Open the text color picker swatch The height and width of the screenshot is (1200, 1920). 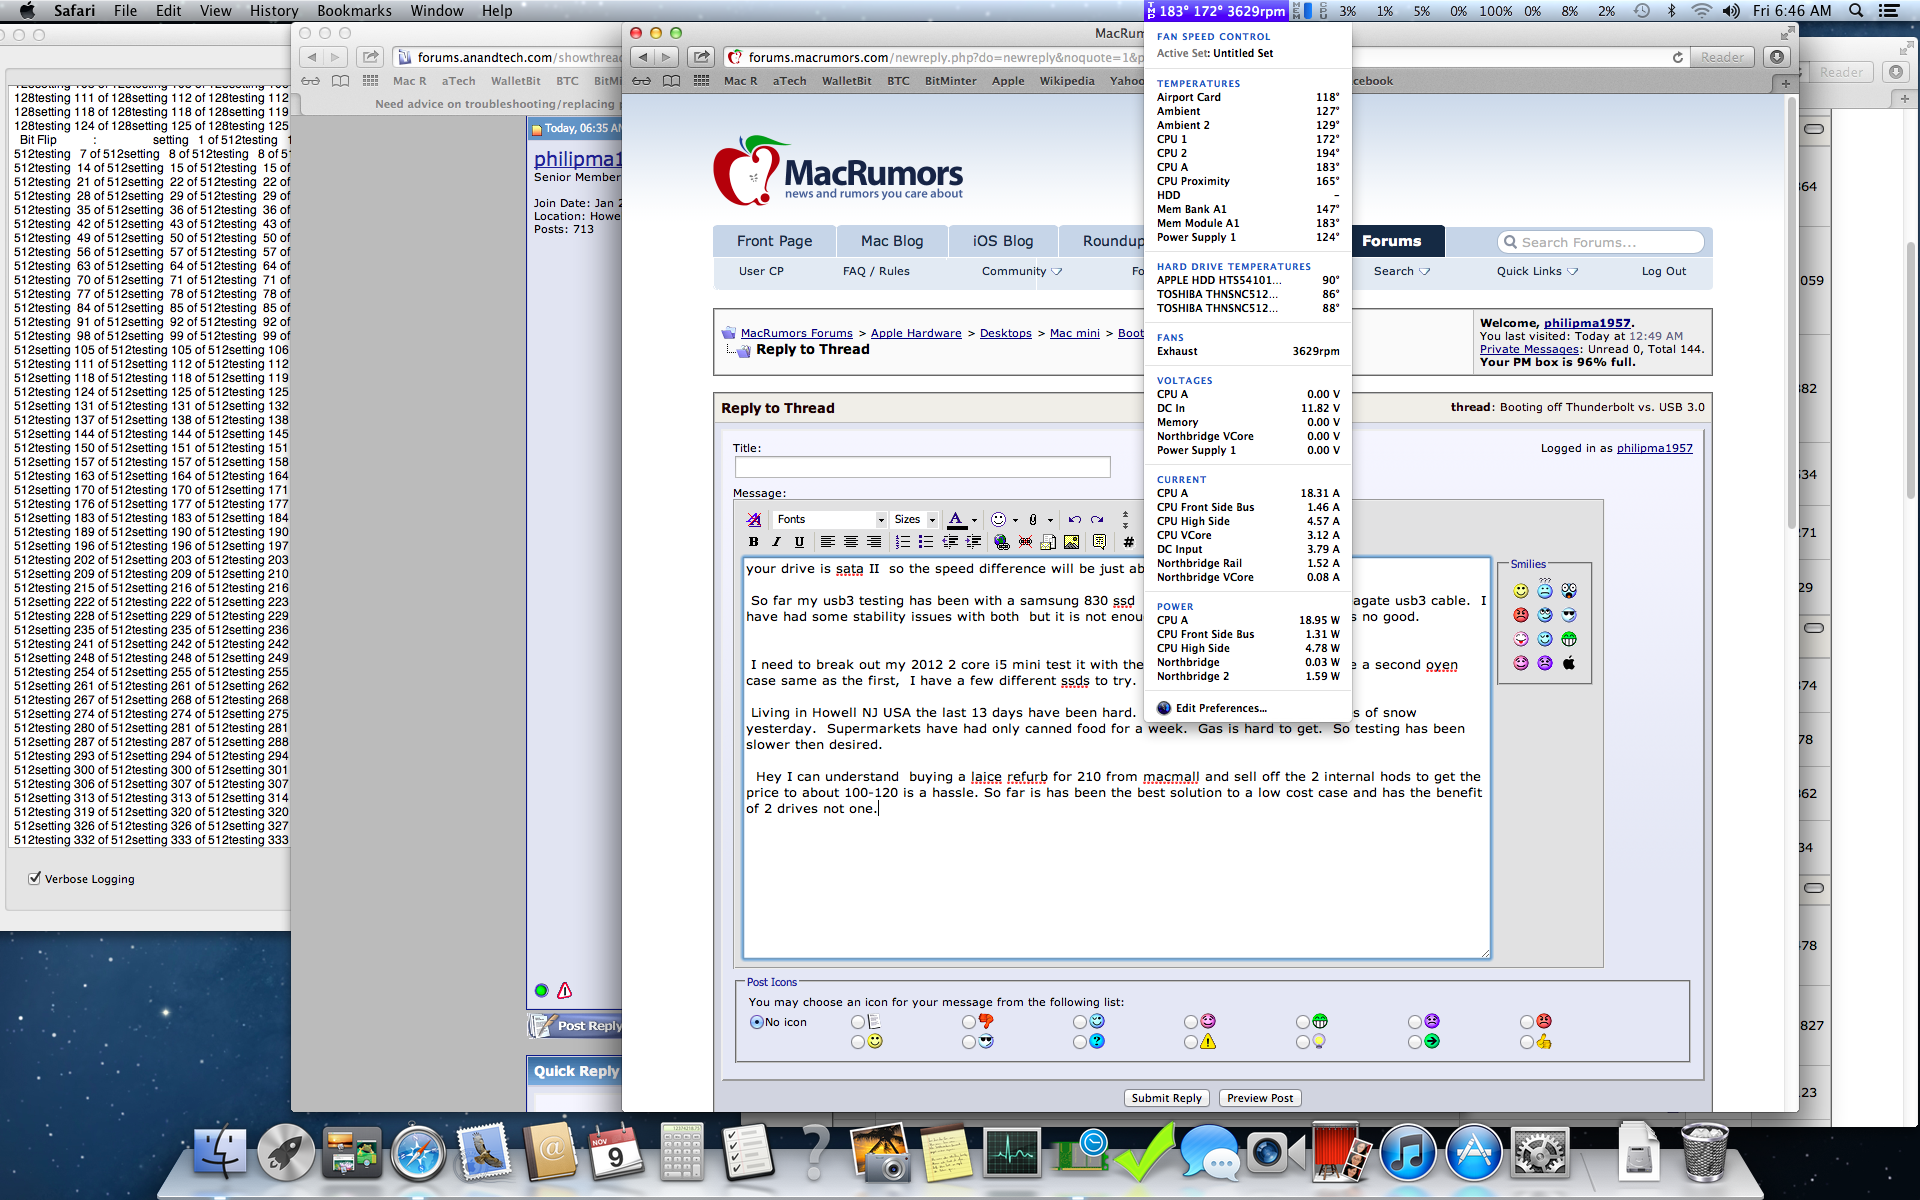[956, 519]
